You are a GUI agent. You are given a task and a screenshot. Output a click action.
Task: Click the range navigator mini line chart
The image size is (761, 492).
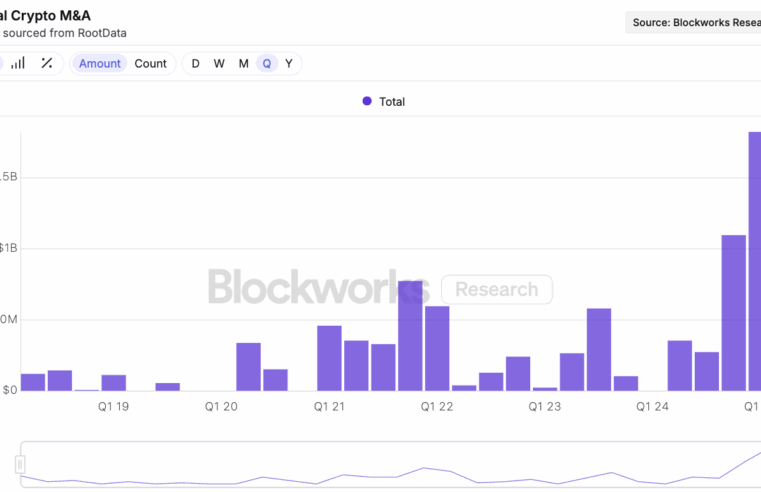pyautogui.click(x=391, y=465)
